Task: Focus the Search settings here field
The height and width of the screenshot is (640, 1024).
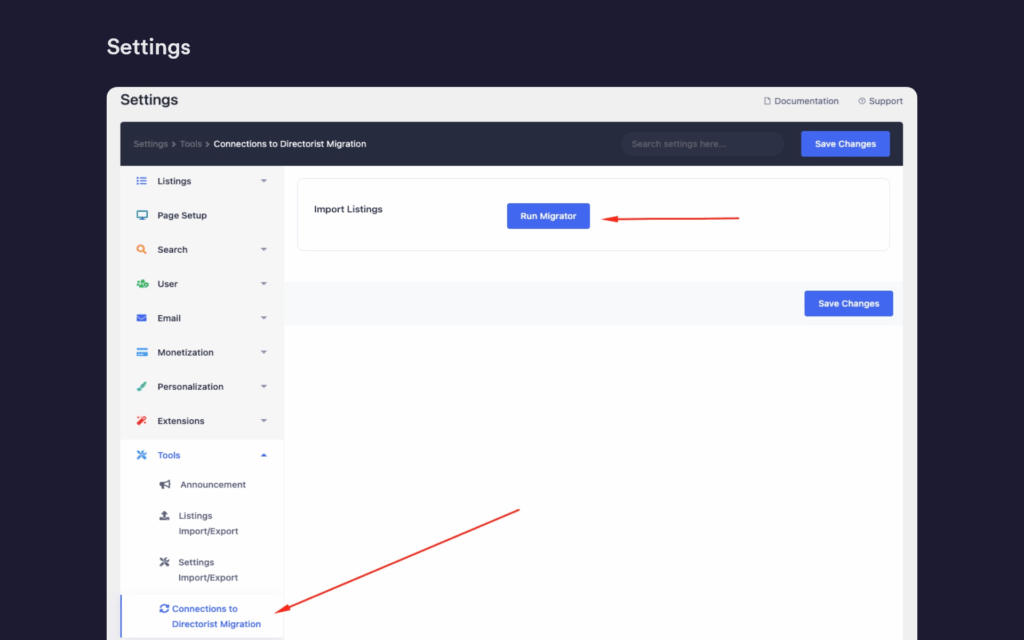Action: (x=703, y=144)
